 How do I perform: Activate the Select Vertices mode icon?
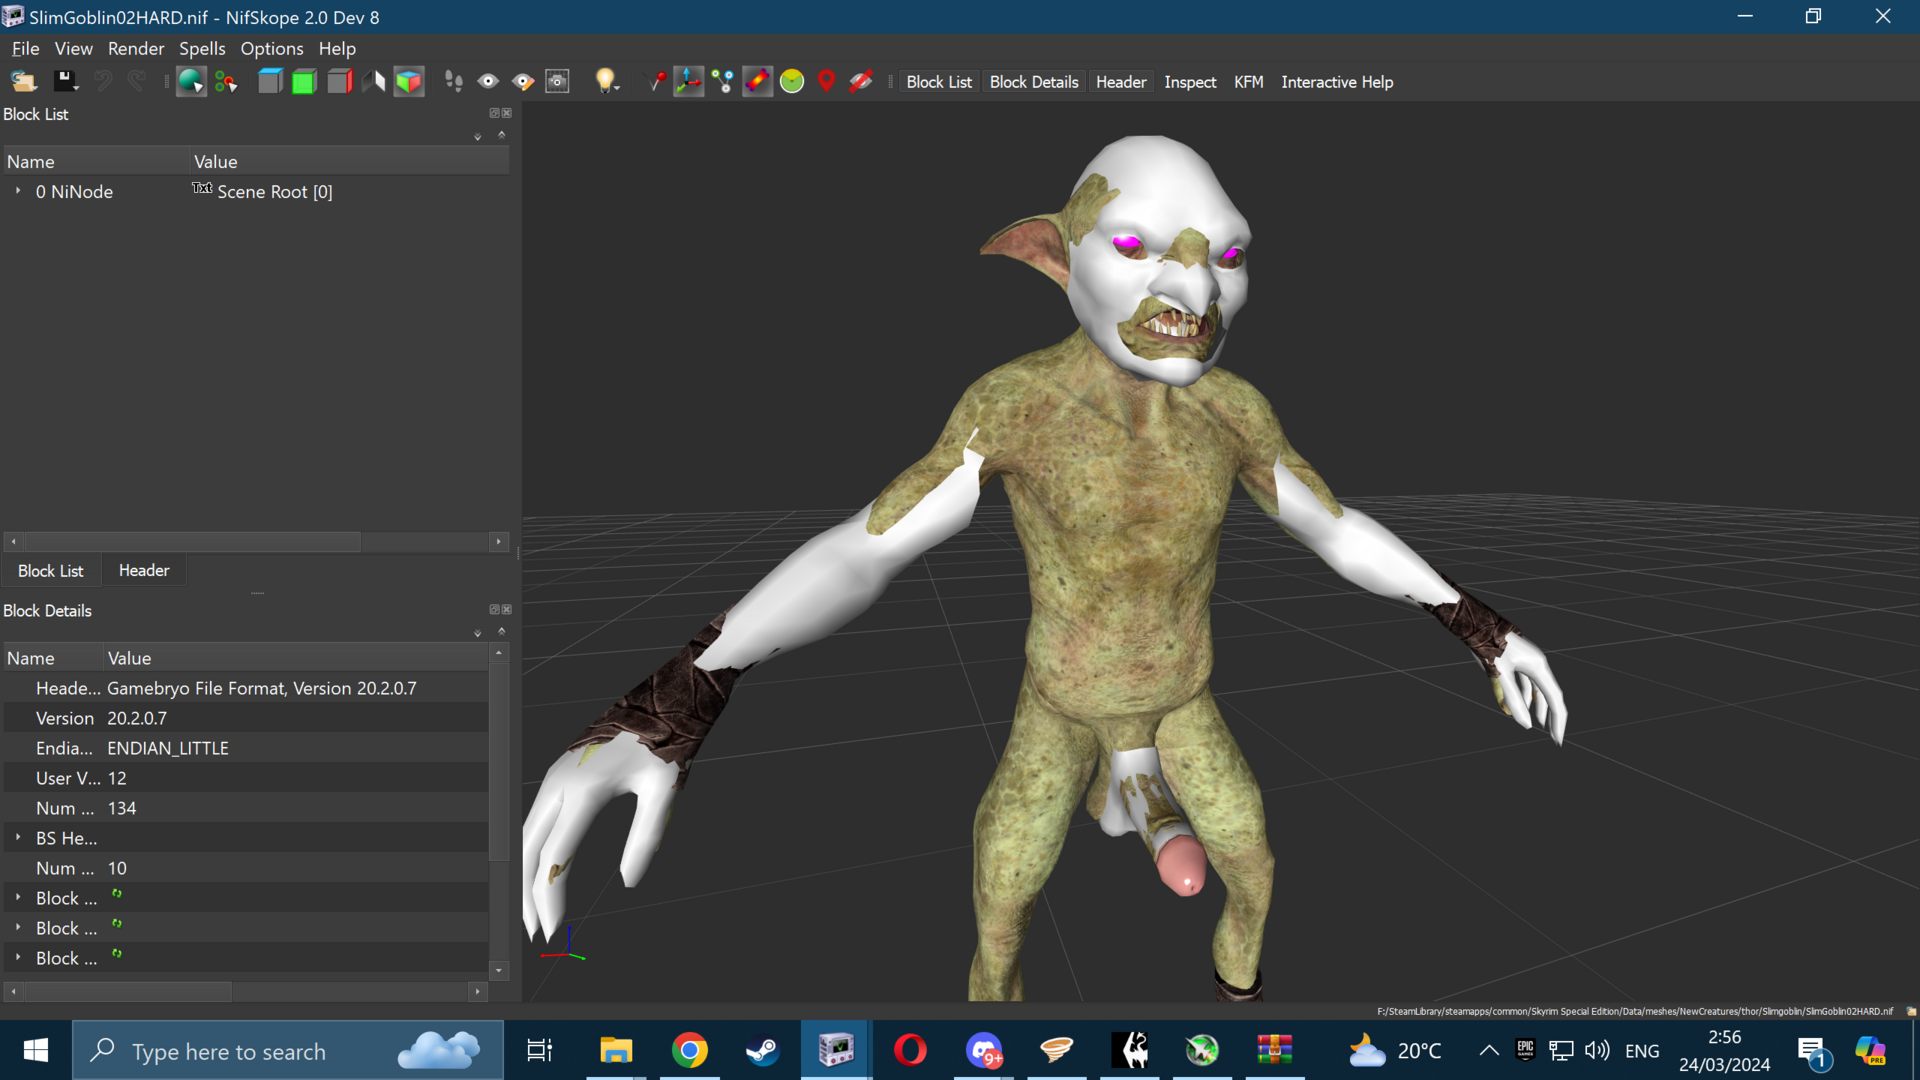[226, 82]
